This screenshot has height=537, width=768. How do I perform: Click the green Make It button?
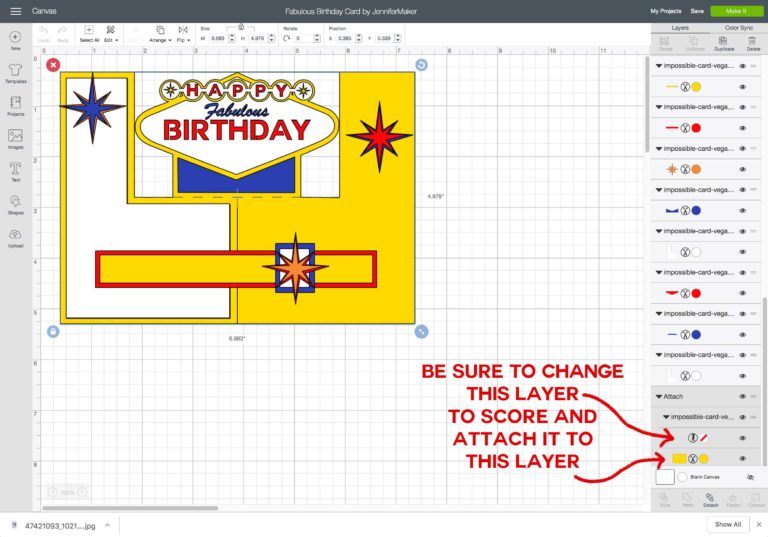pos(736,11)
